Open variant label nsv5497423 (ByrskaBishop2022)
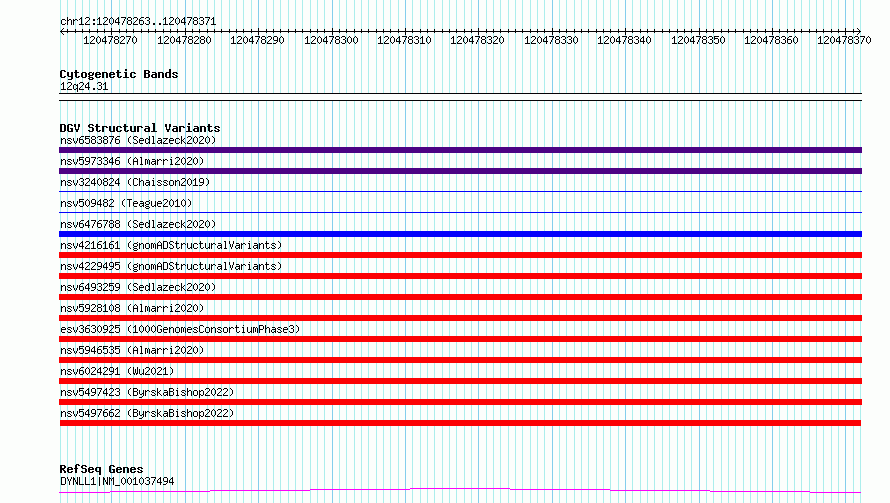Image resolution: width=890 pixels, height=503 pixels. [147, 392]
